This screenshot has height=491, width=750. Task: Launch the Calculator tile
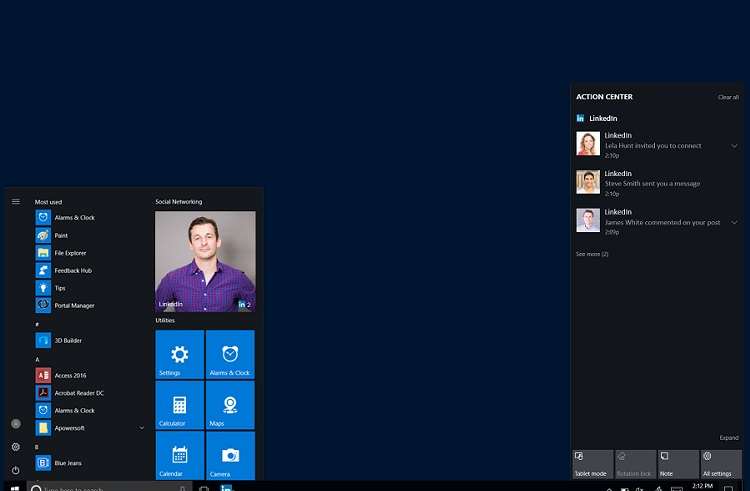click(x=179, y=405)
